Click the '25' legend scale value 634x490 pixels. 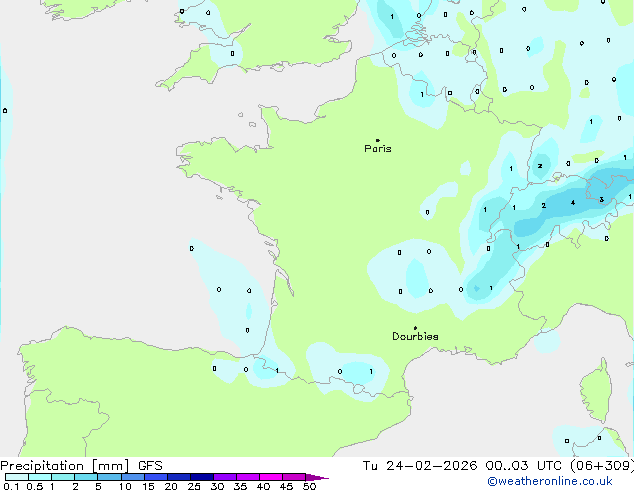[x=194, y=486]
